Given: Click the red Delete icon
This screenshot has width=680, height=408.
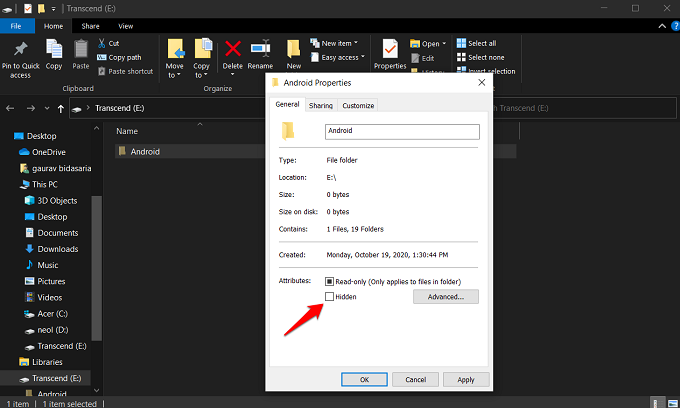Looking at the screenshot, I should 233,49.
